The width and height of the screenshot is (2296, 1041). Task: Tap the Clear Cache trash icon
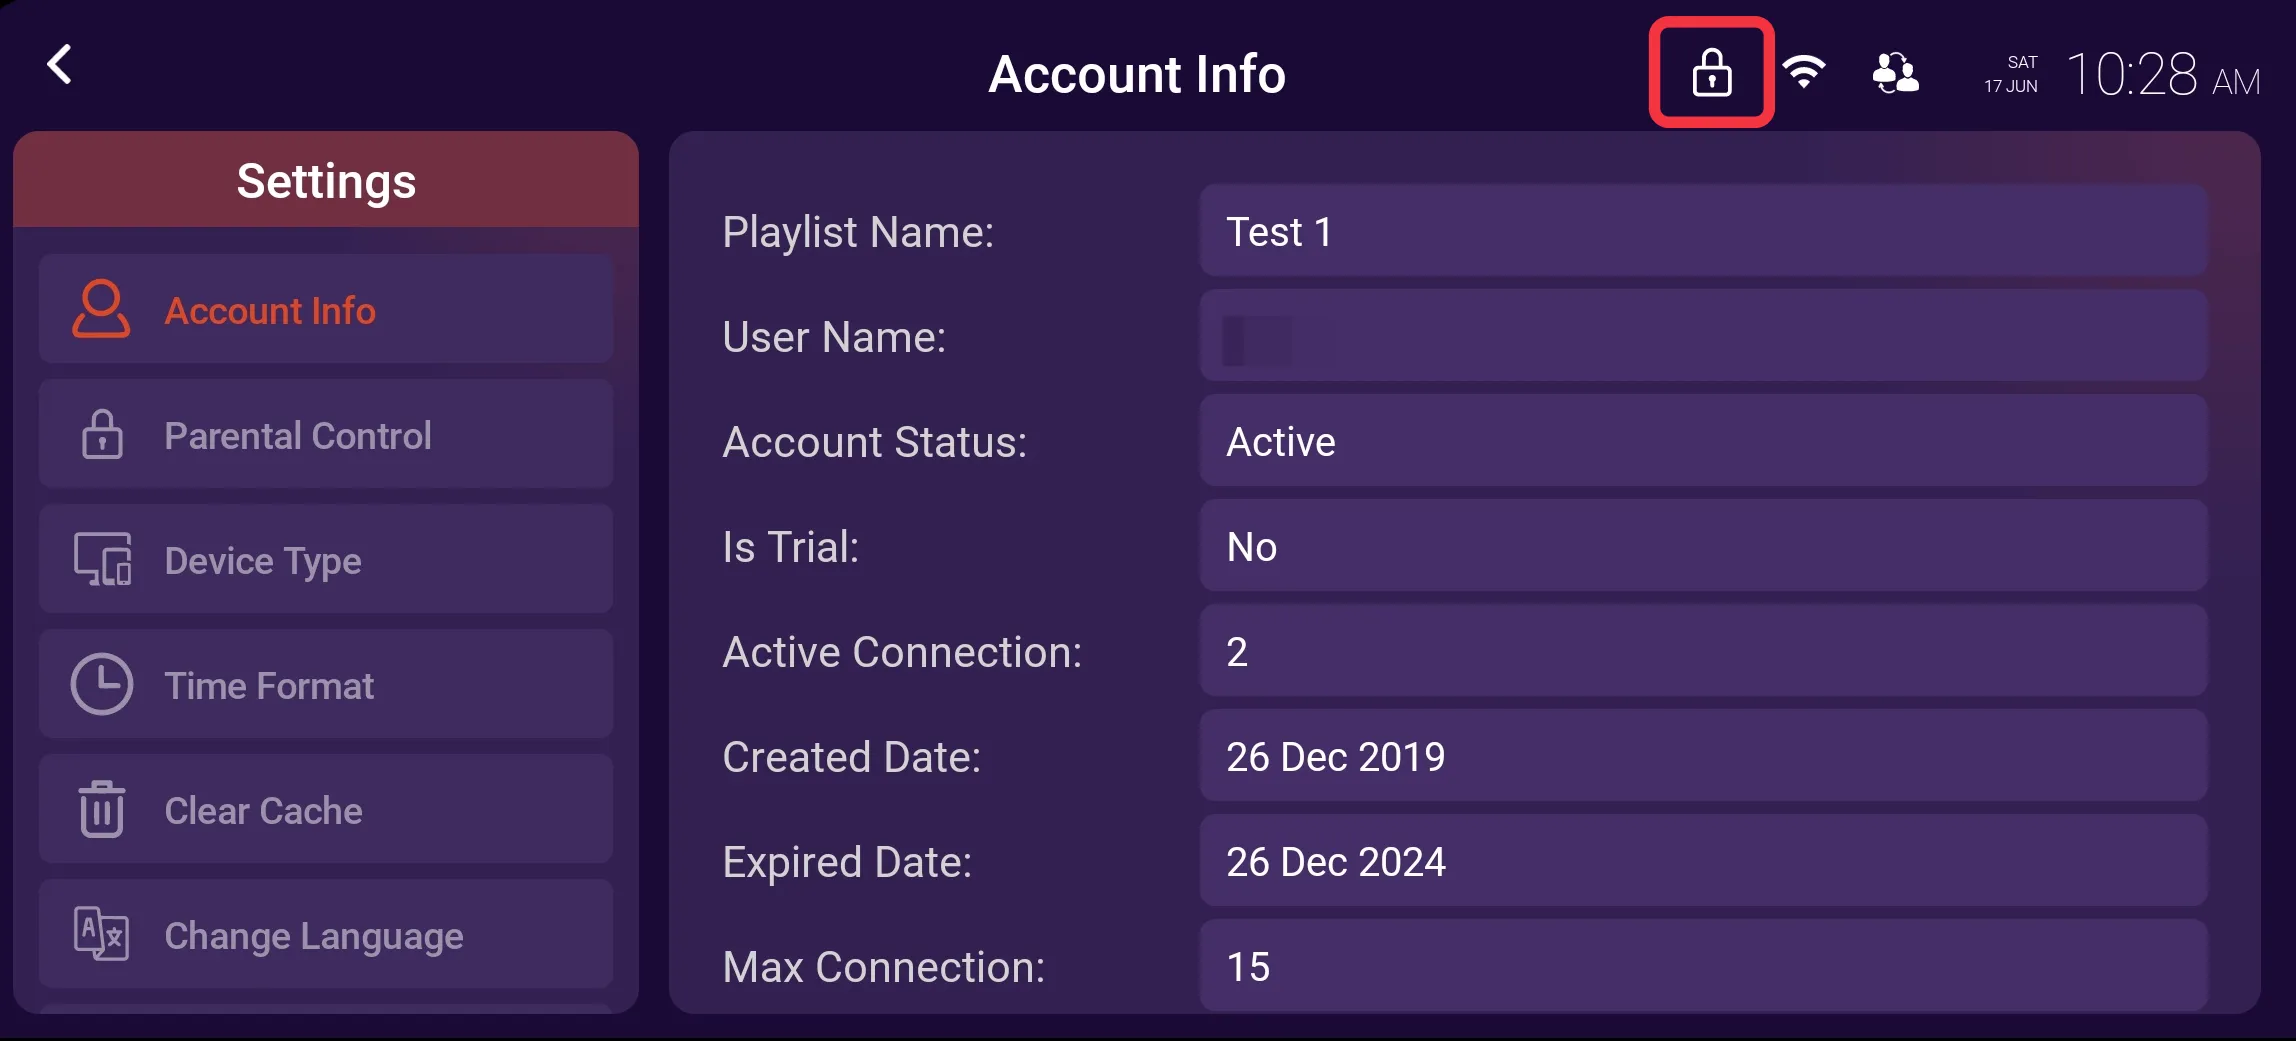(102, 809)
